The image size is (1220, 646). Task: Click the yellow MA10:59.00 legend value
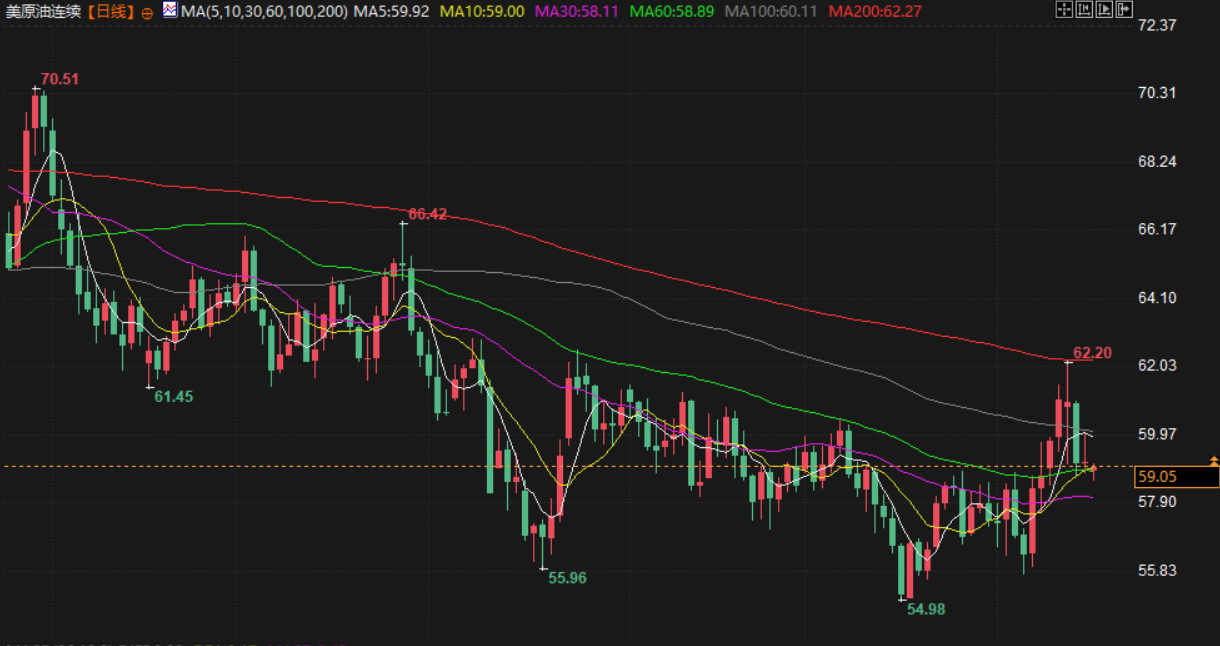click(x=482, y=12)
